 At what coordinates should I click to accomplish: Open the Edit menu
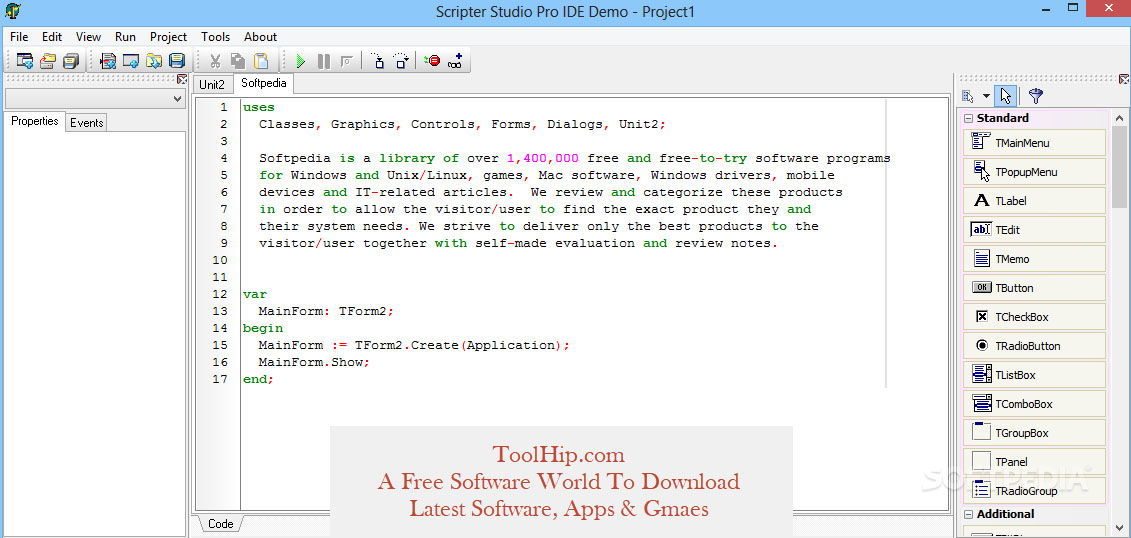tap(52, 37)
